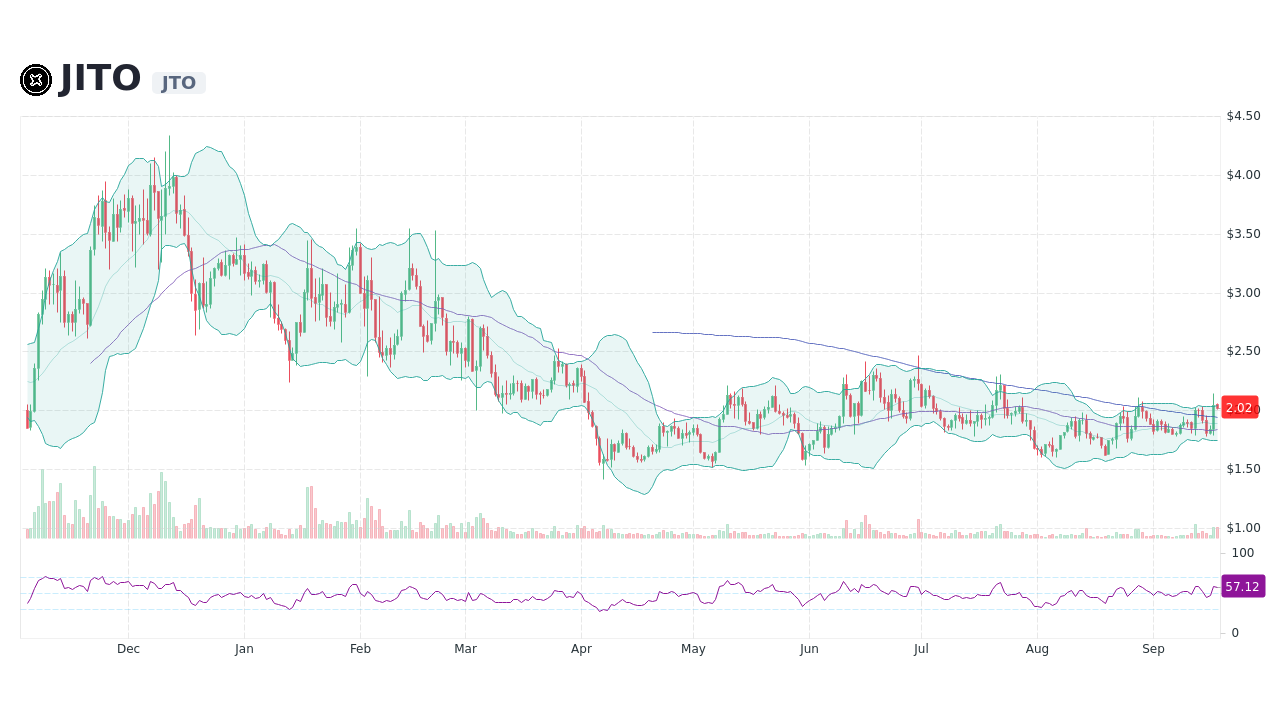Viewport: 1280px width, 720px height.
Task: Click the Dec month label on timeline
Action: [x=128, y=648]
